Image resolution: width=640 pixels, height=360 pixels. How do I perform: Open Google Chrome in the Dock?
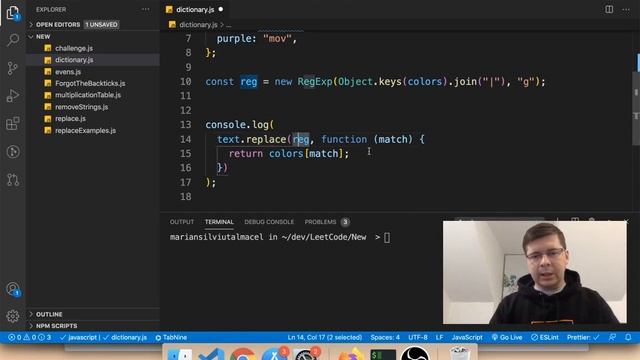(242, 355)
